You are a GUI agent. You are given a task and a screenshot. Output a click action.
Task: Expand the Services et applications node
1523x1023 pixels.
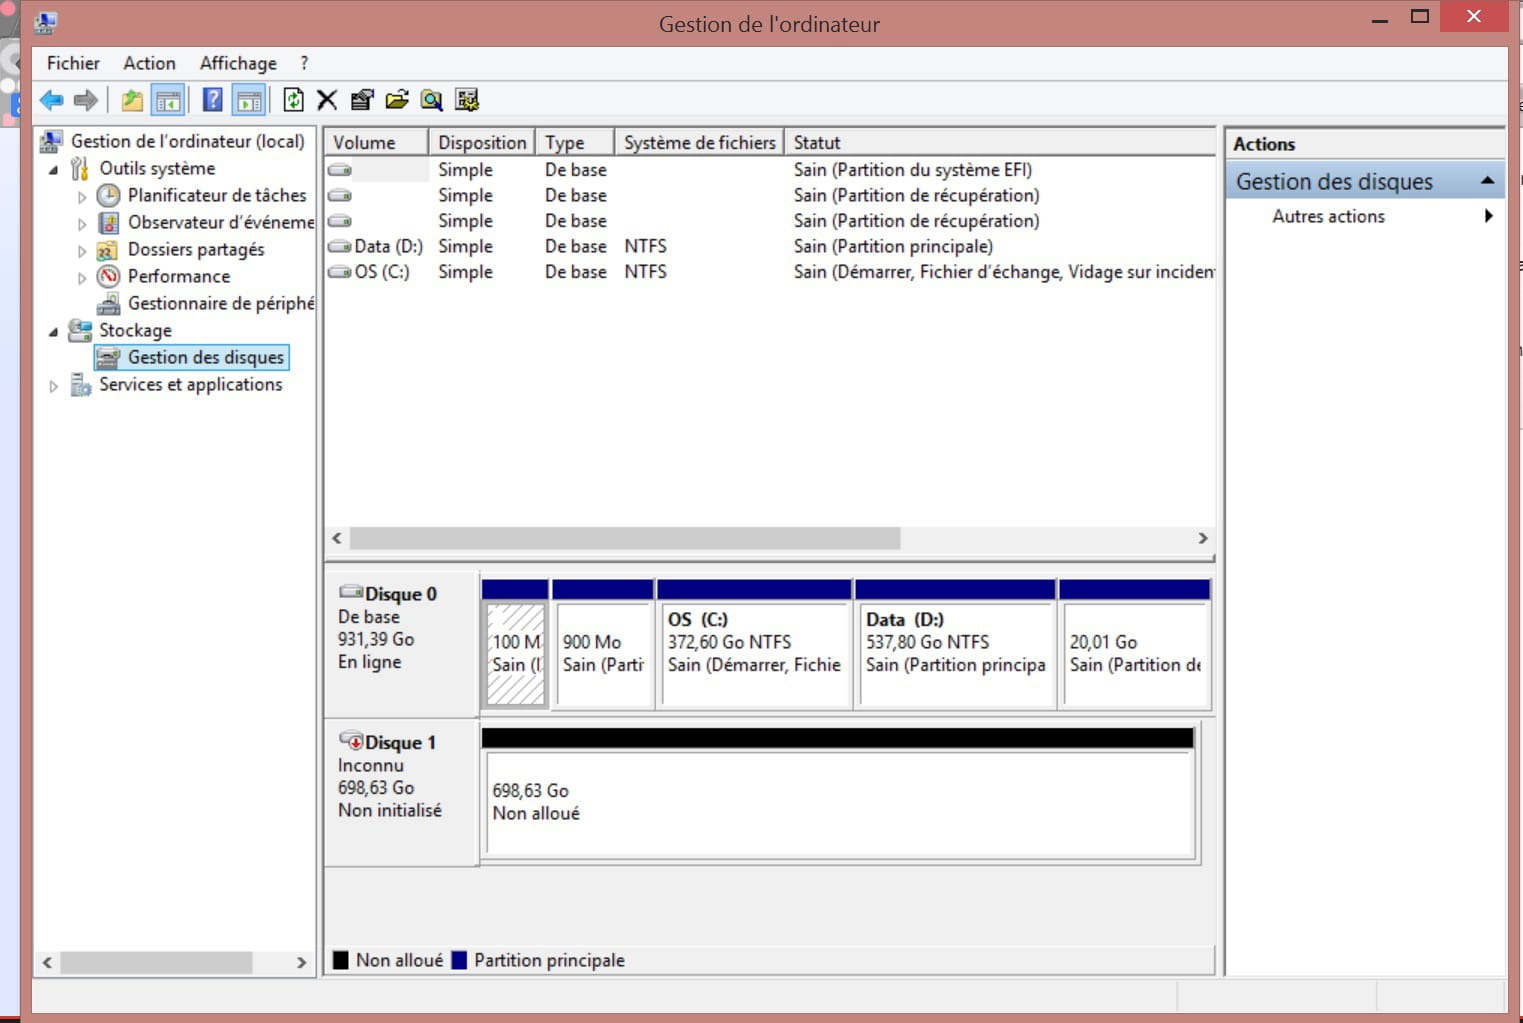[54, 385]
